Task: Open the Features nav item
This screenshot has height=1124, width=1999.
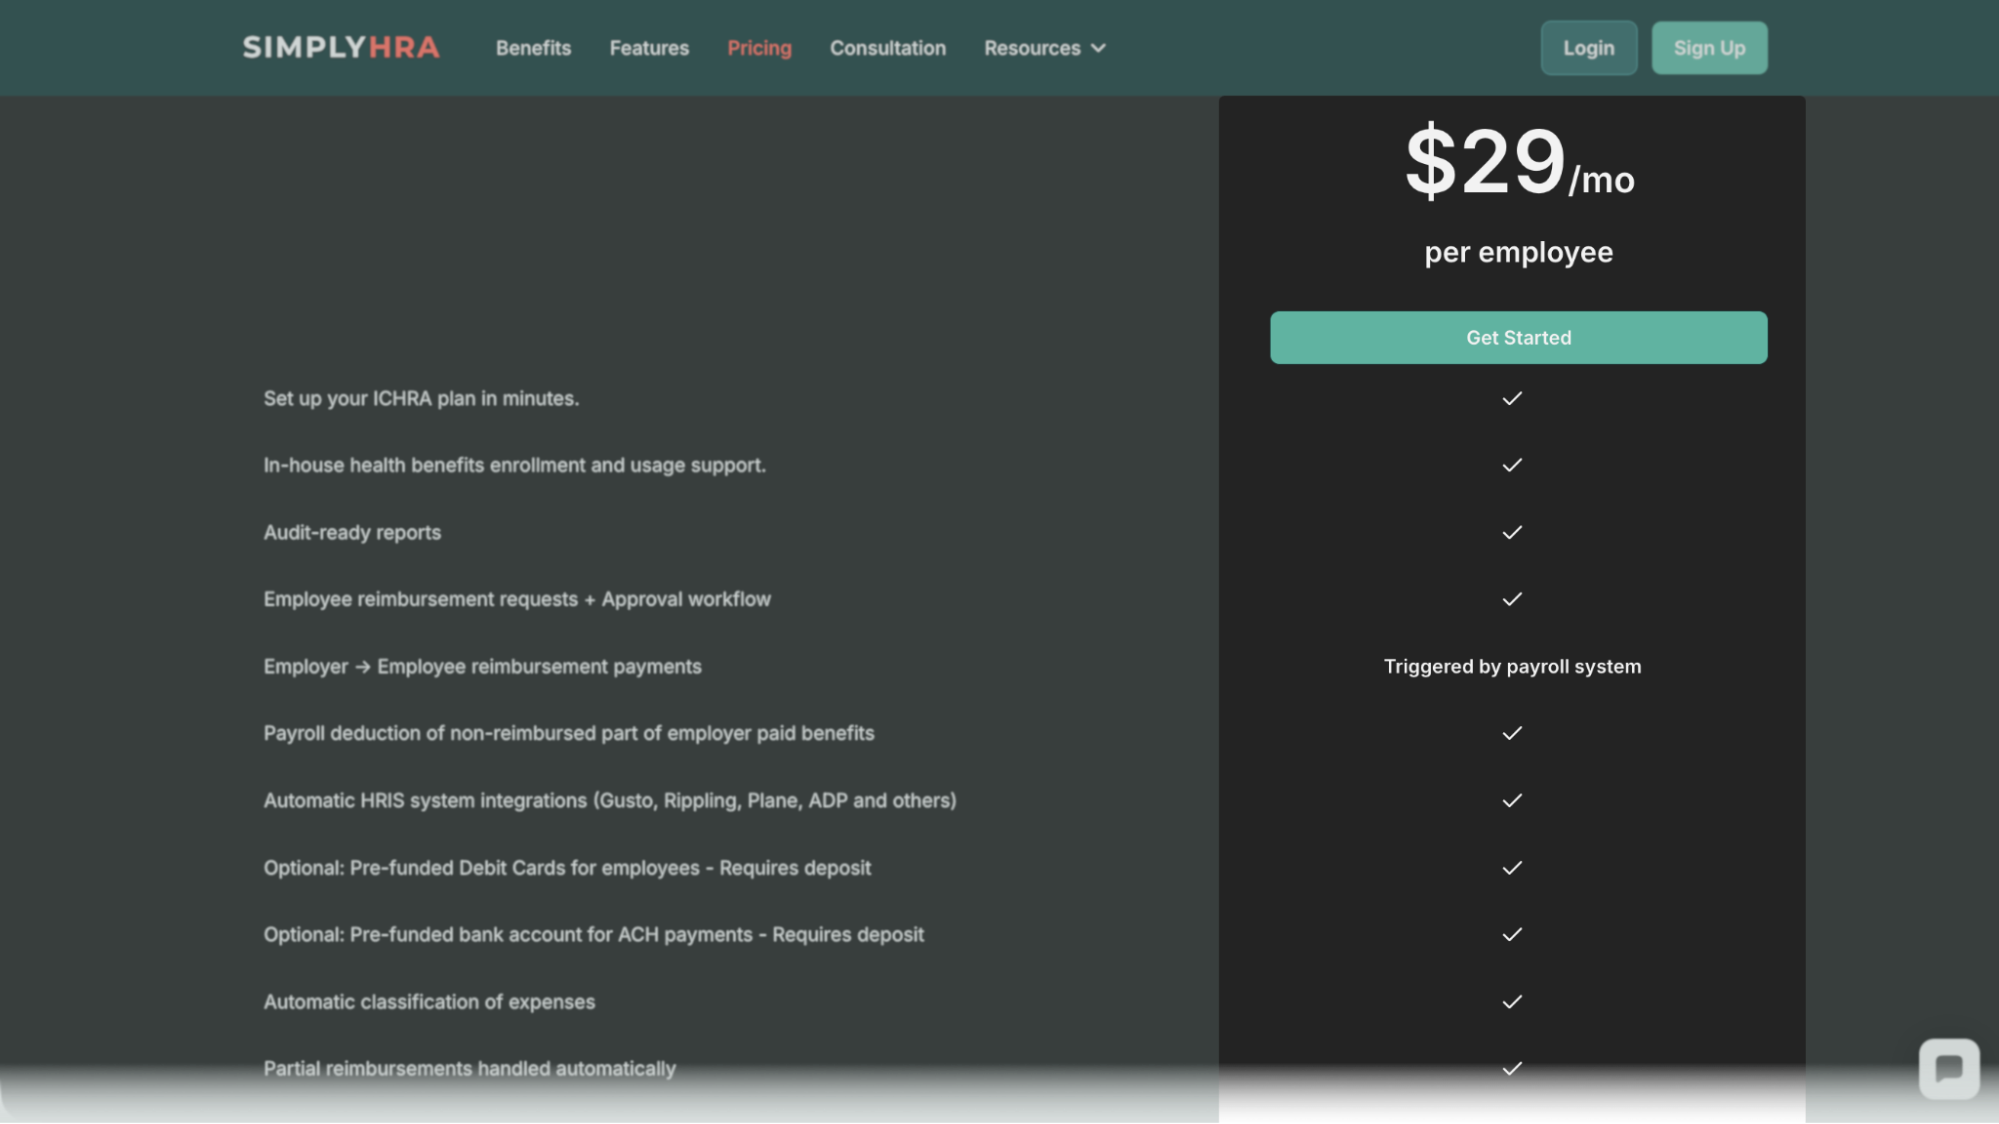Action: pyautogui.click(x=649, y=48)
